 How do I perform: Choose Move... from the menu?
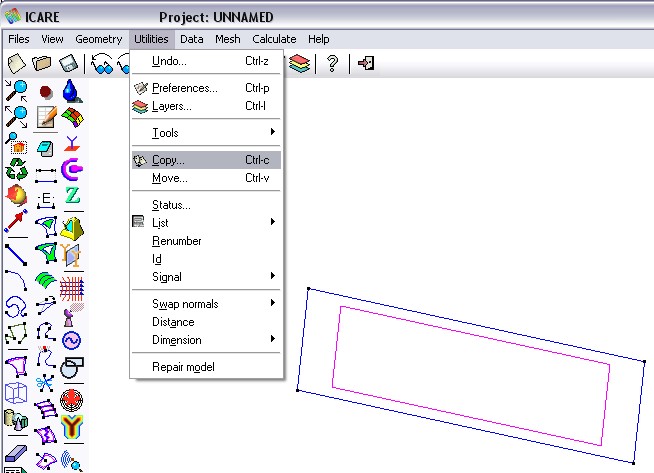[x=206, y=178]
